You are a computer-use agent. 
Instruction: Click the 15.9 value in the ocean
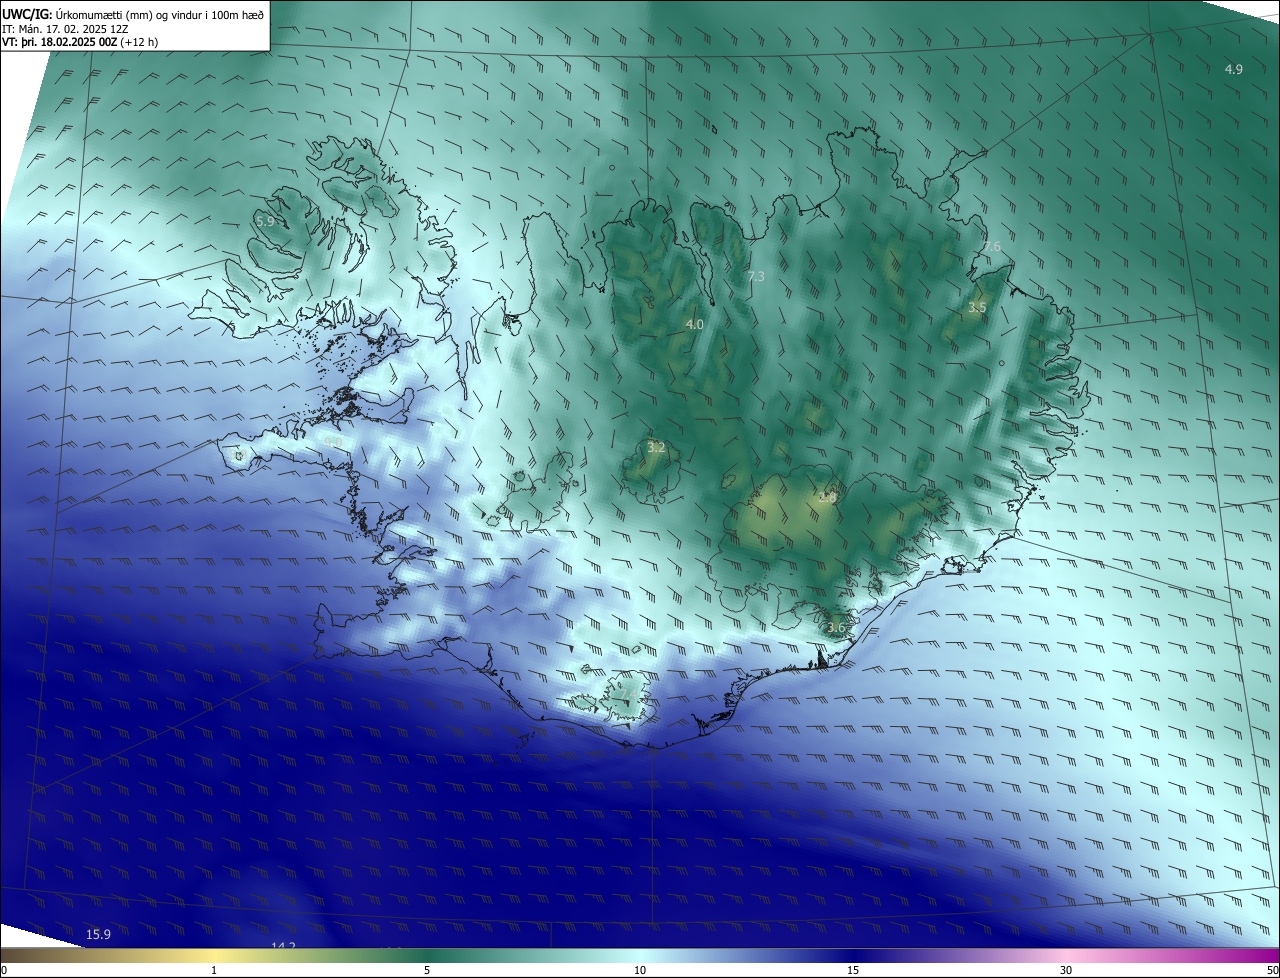98,934
